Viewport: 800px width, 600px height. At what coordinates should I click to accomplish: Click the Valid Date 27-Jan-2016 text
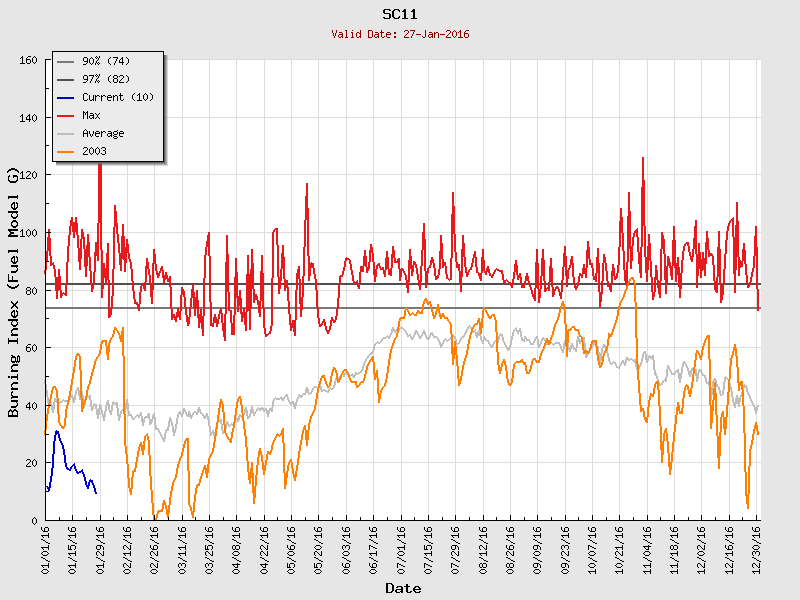click(400, 34)
